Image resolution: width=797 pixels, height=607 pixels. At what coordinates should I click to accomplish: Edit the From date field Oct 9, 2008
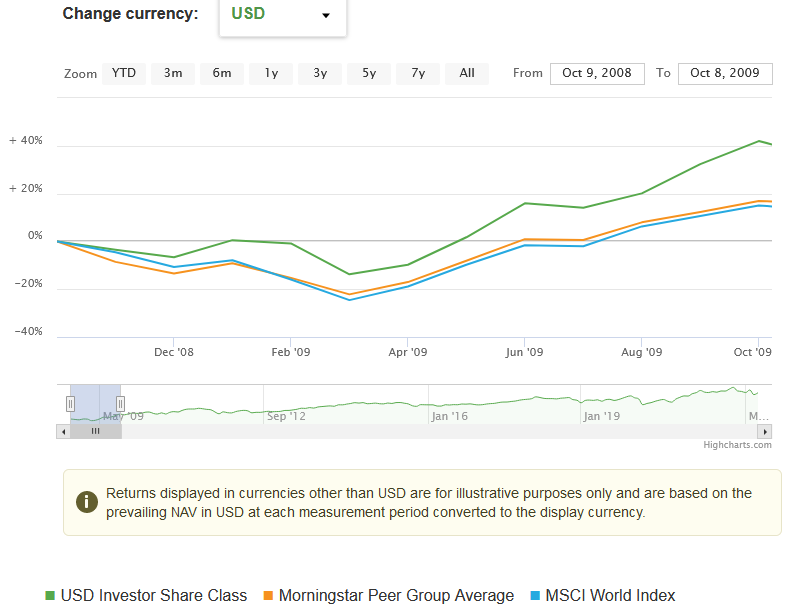597,74
